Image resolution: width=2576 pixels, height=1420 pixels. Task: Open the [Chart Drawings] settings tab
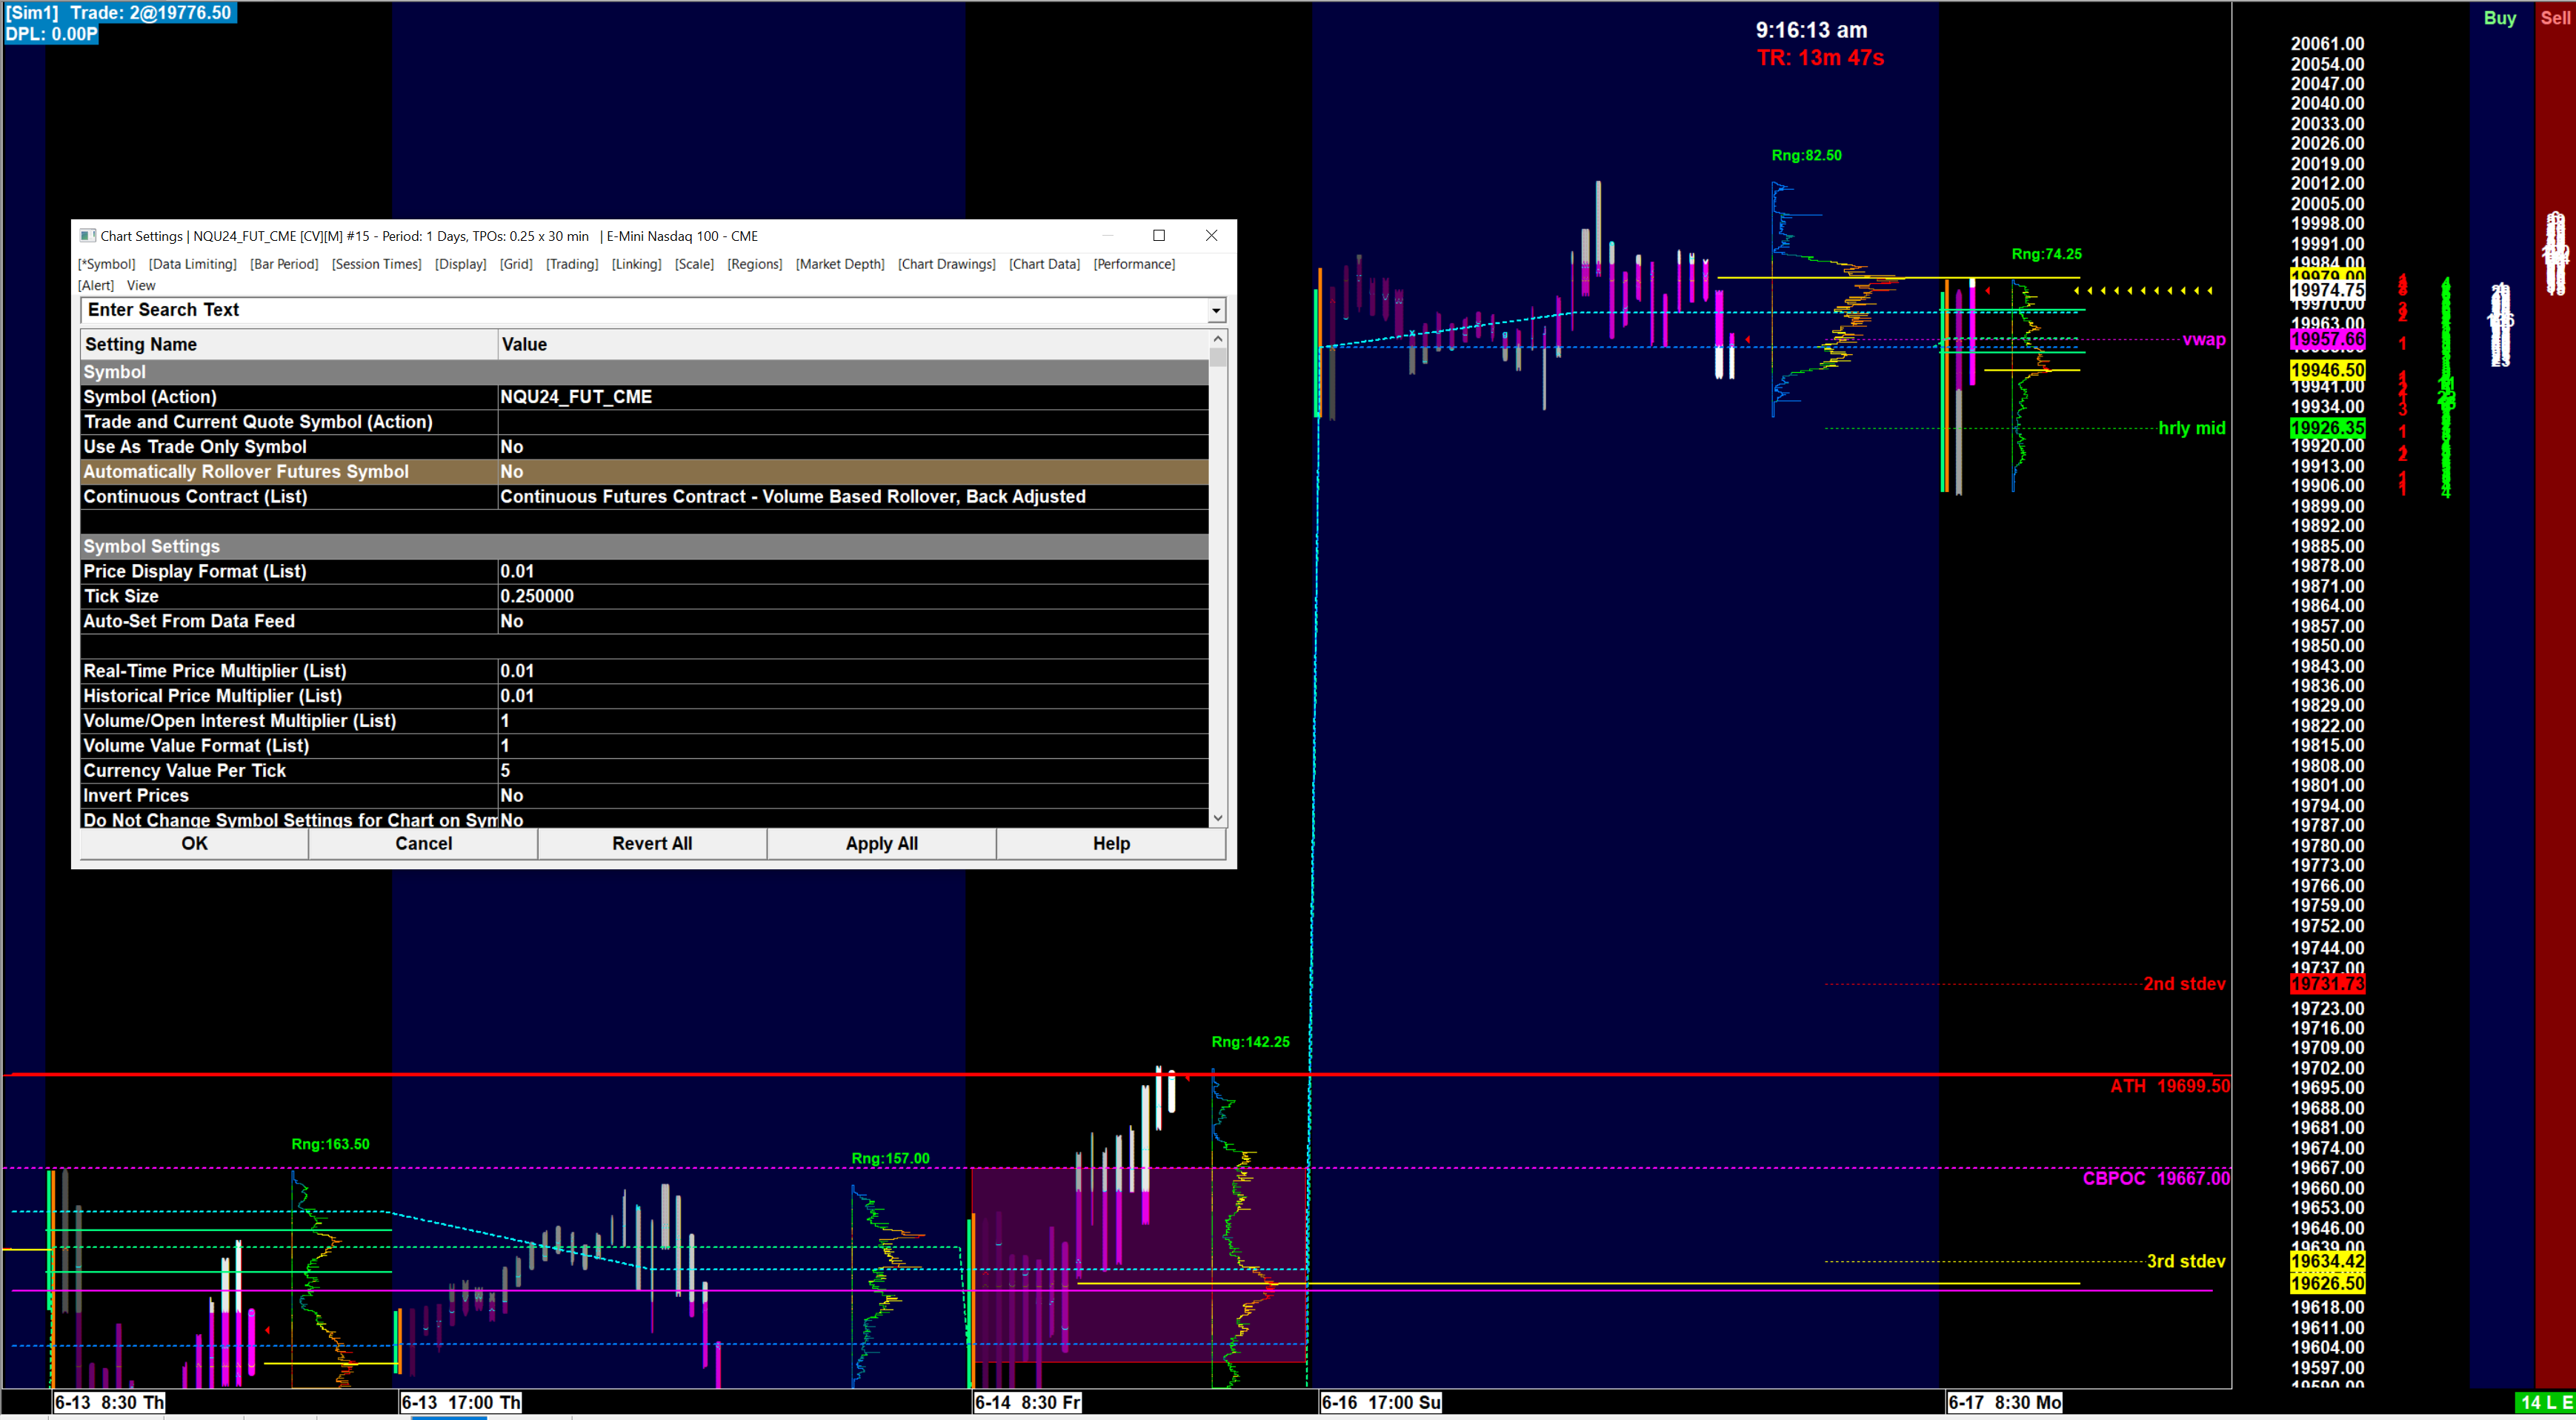click(x=946, y=264)
